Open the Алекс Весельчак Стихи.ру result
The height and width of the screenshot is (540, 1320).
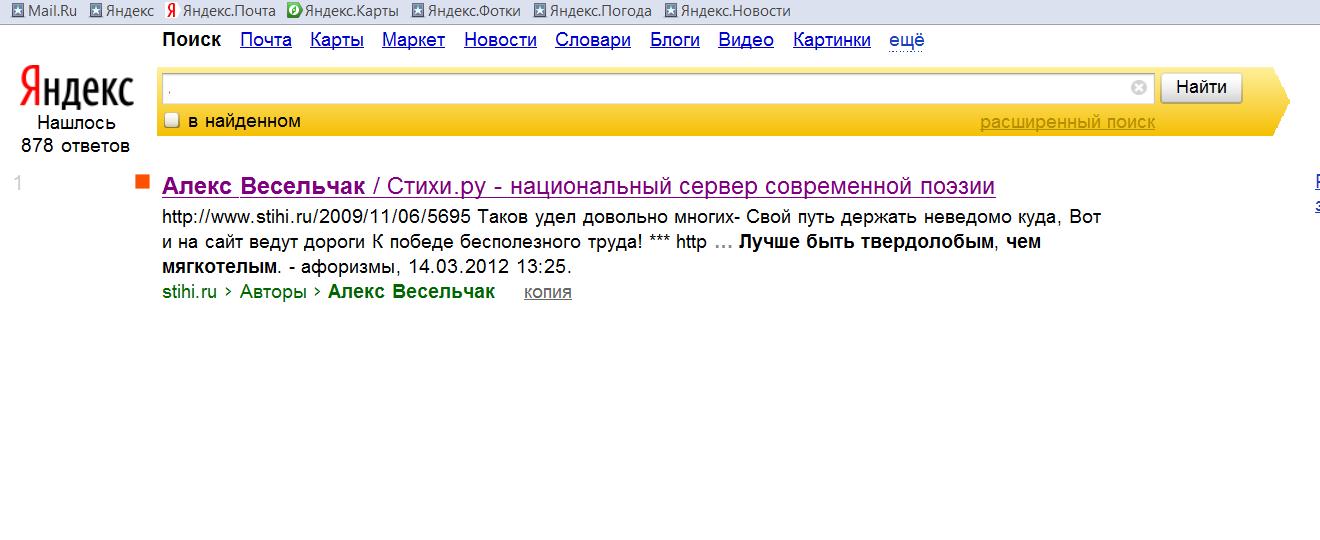click(578, 187)
